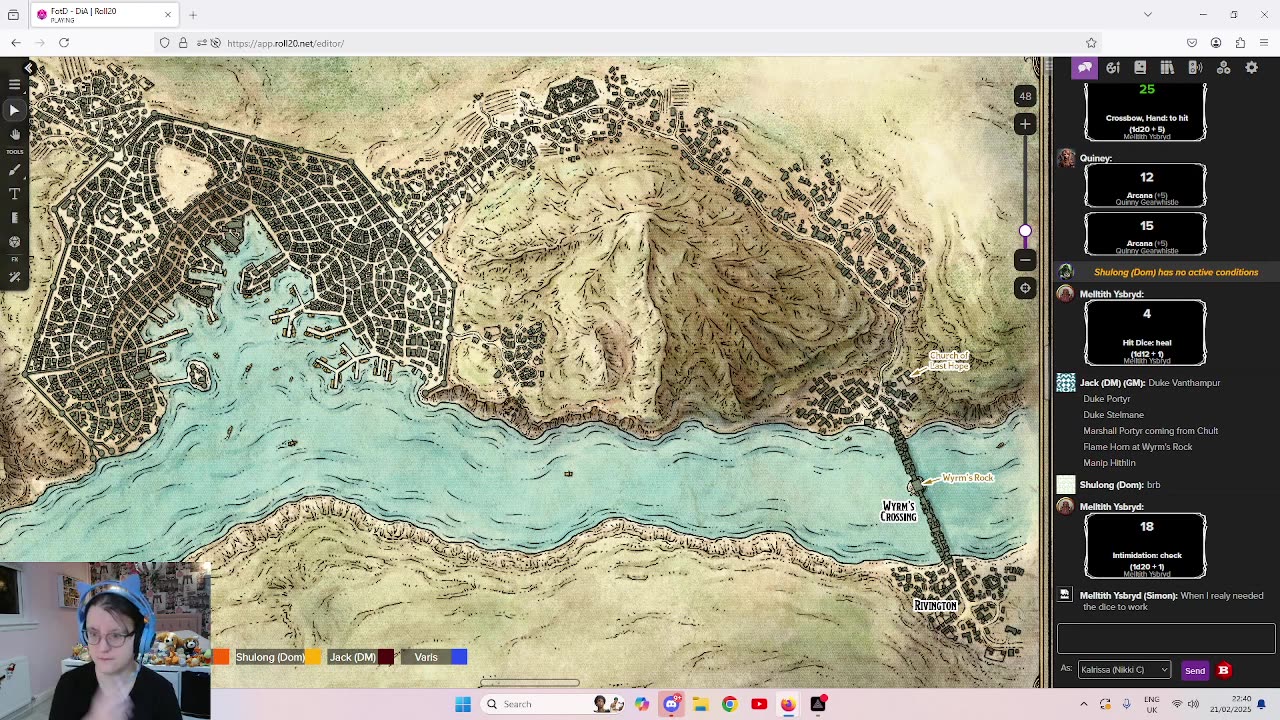This screenshot has width=1280, height=720.
Task: Open the Speaking As dropdown
Action: 1124,670
